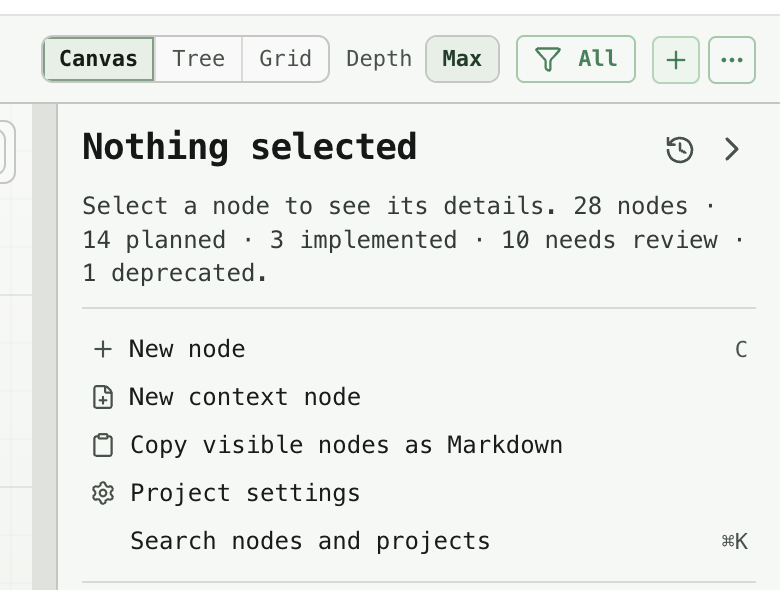
Task: Collapse the details panel with the chevron
Action: [x=732, y=149]
